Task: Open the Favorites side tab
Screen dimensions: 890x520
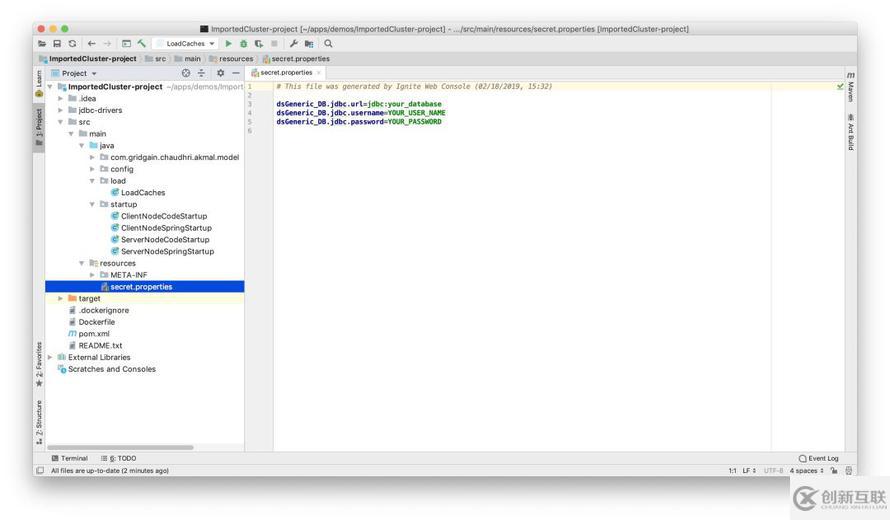Action: coord(39,364)
